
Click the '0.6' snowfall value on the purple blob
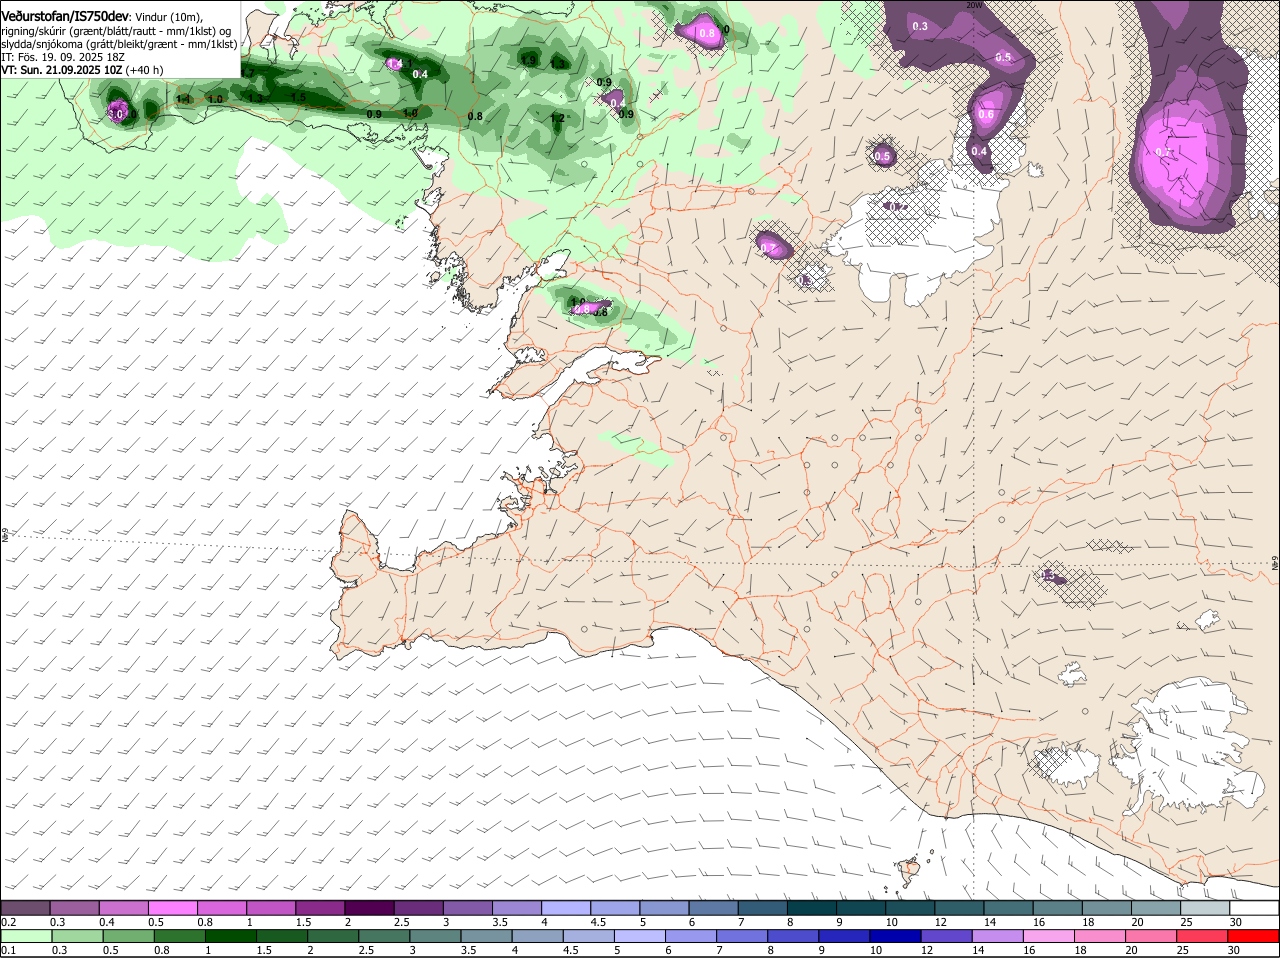[986, 115]
